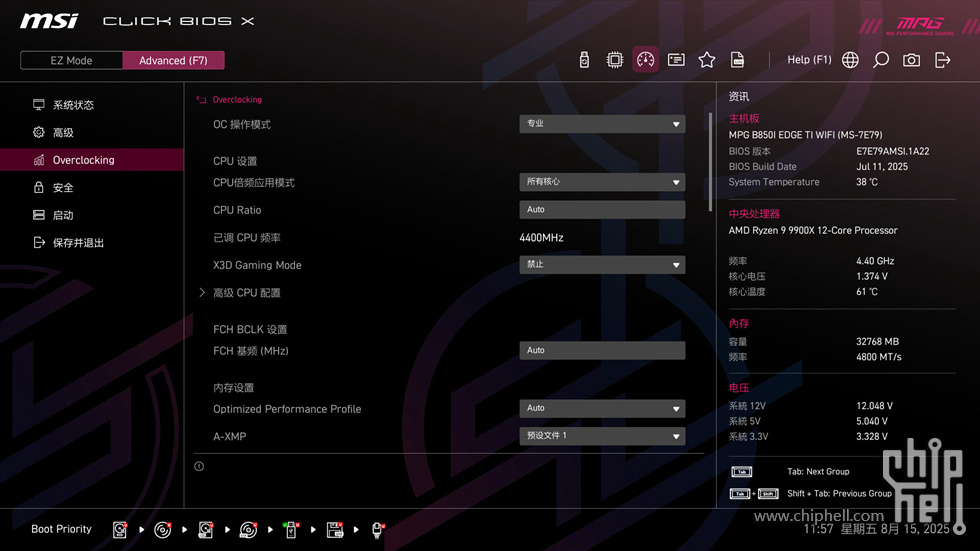The height and width of the screenshot is (551, 980).
Task: Open Help (F1)
Action: click(x=809, y=60)
